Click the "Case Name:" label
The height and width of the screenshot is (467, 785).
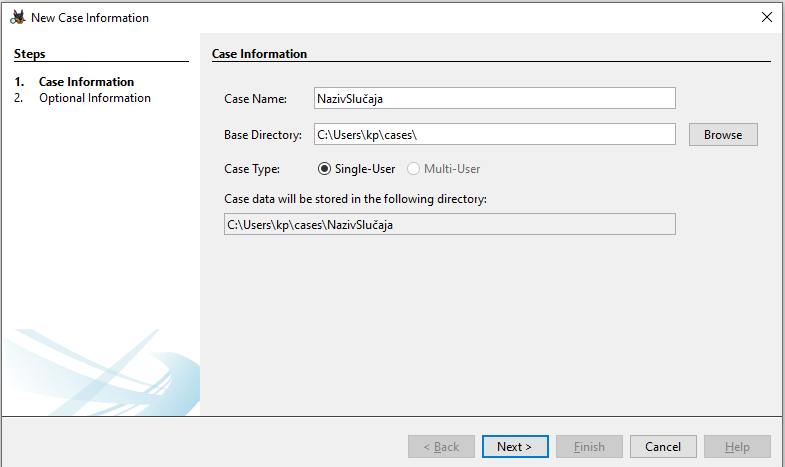(x=255, y=98)
